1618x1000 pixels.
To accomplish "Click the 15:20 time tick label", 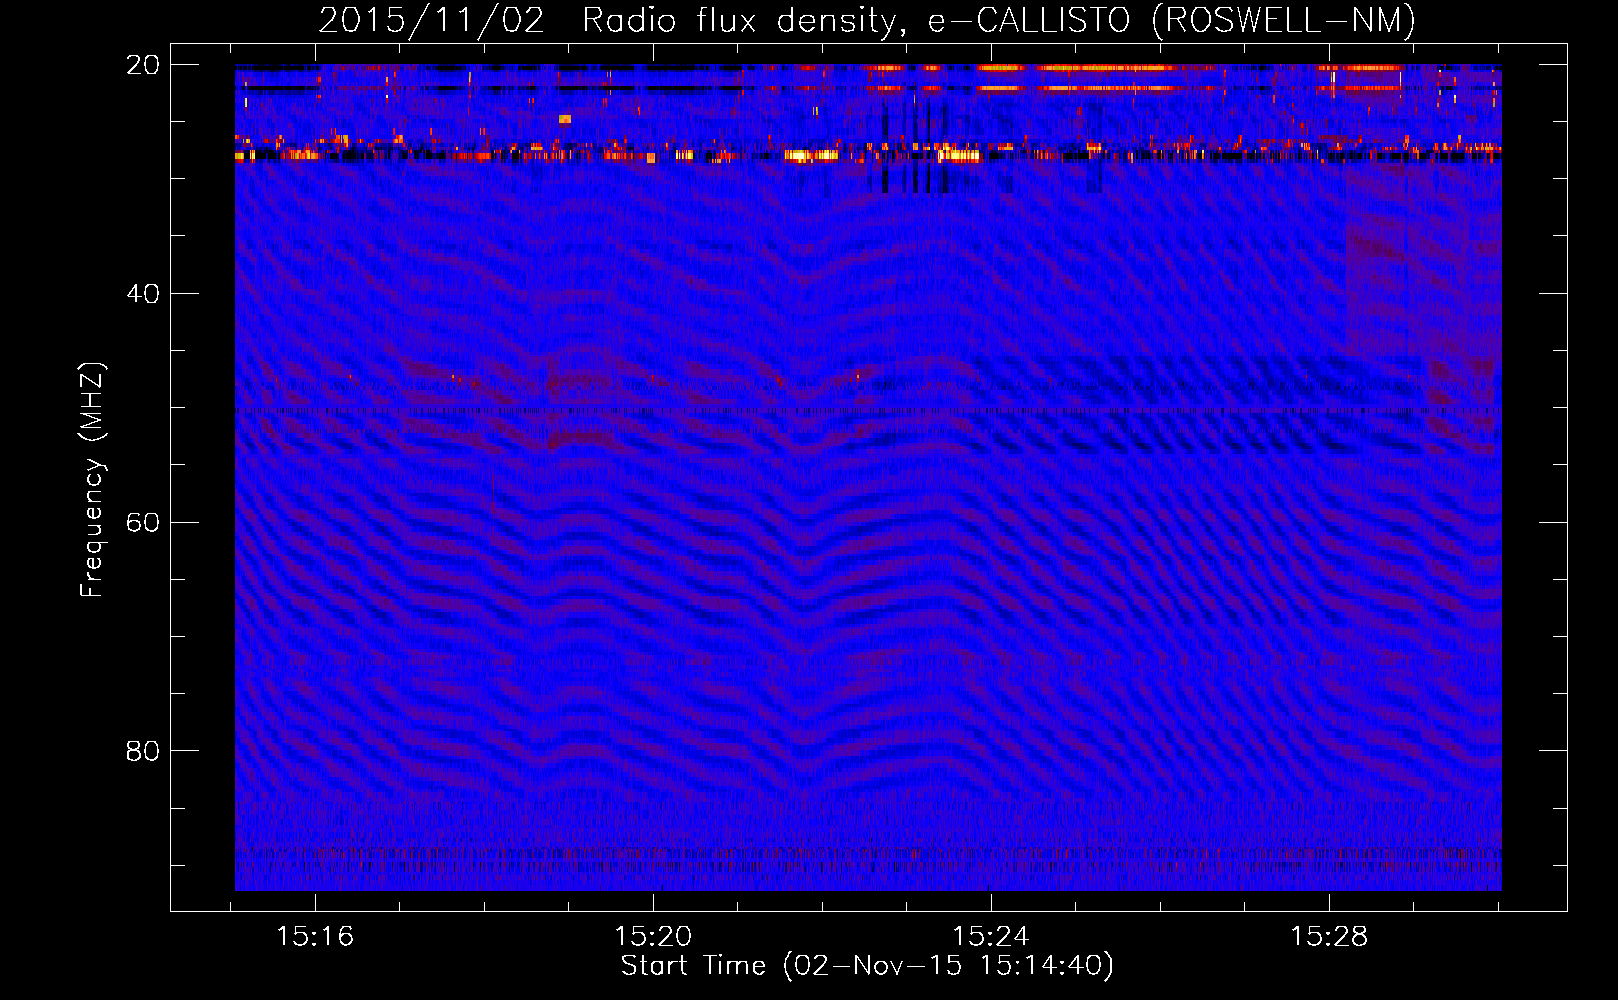I will 653,937.
